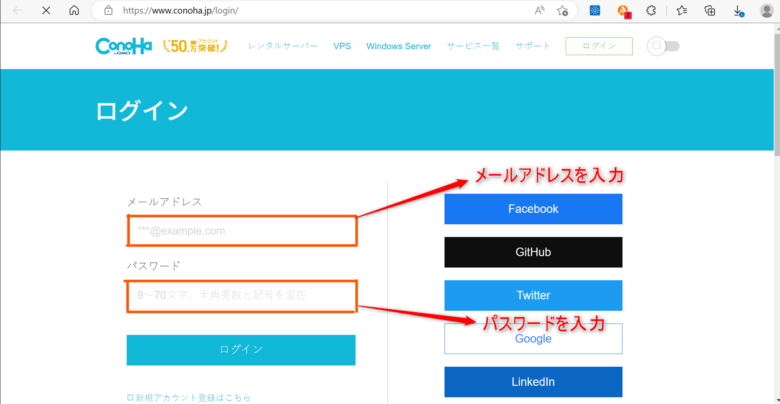Focus the メールアドレス input field

click(x=242, y=231)
